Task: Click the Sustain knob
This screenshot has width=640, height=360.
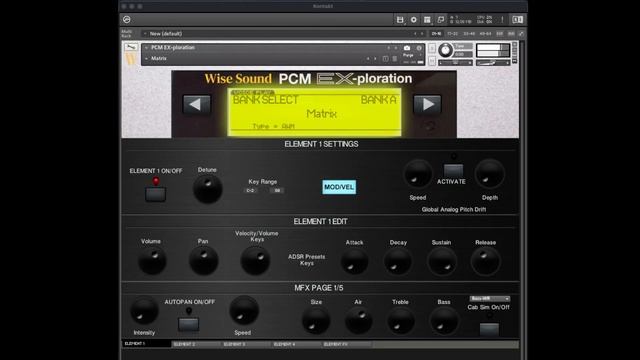Action: pyautogui.click(x=442, y=261)
